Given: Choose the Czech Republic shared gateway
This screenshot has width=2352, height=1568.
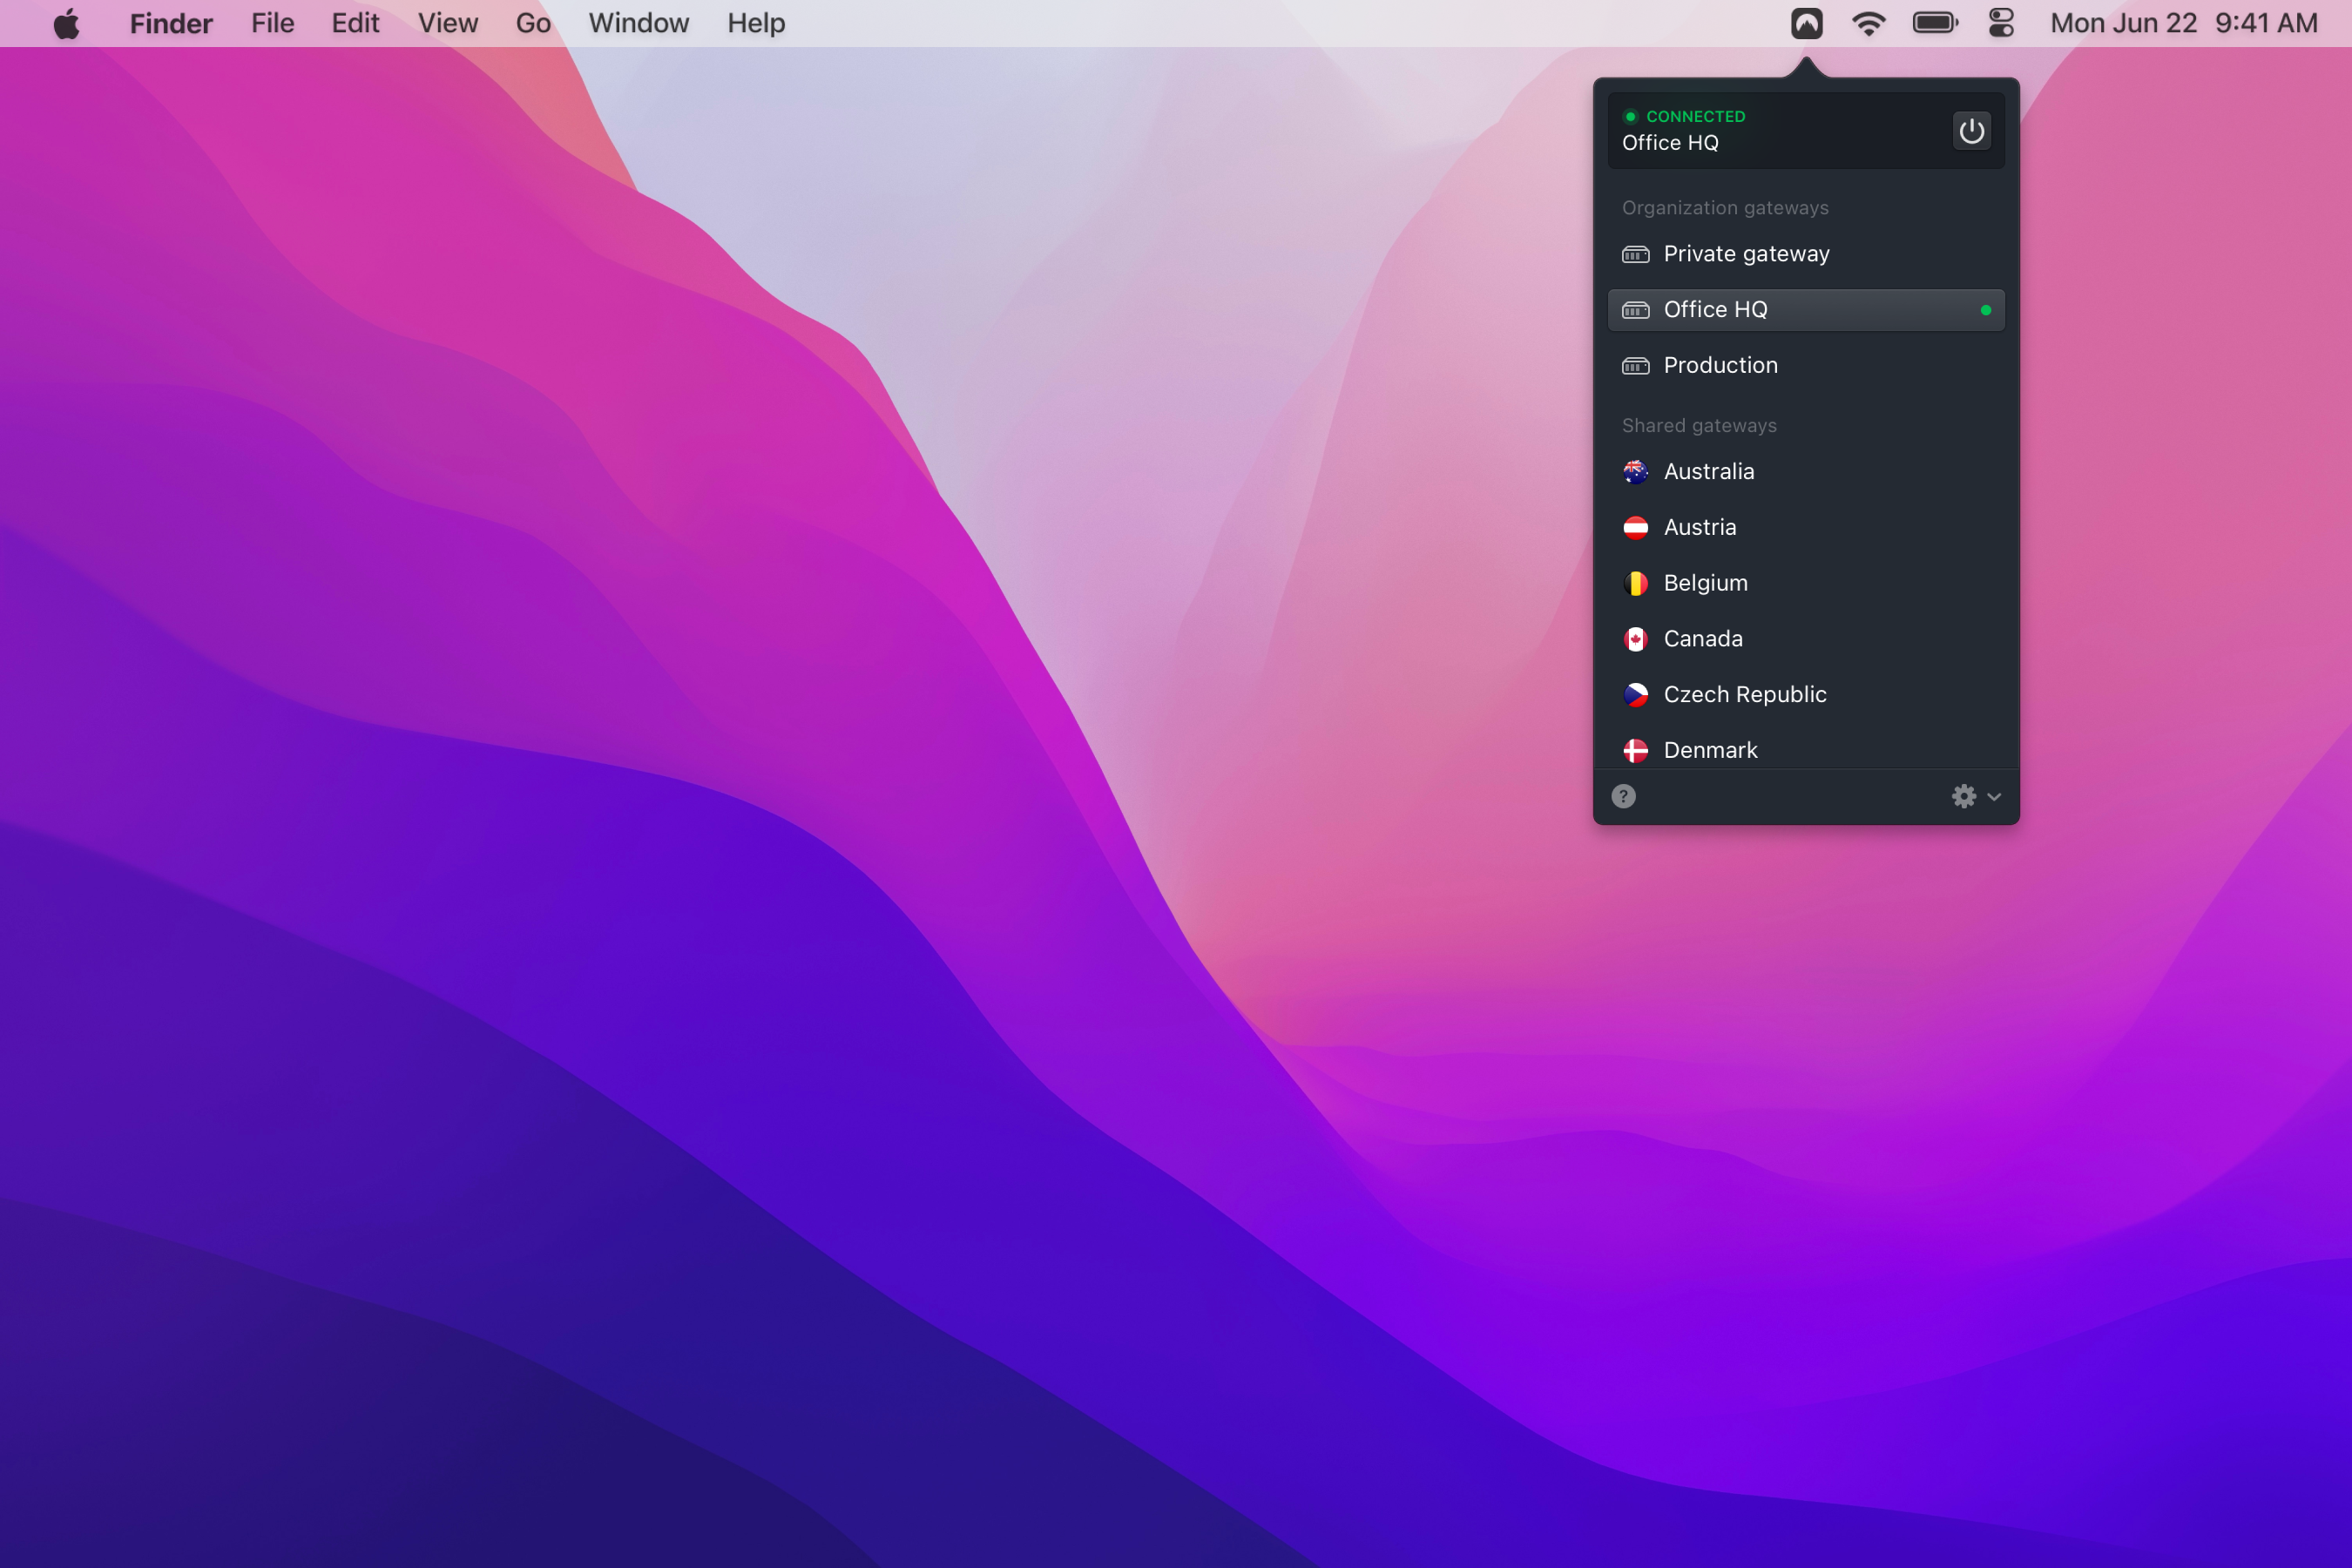Looking at the screenshot, I should [1744, 694].
